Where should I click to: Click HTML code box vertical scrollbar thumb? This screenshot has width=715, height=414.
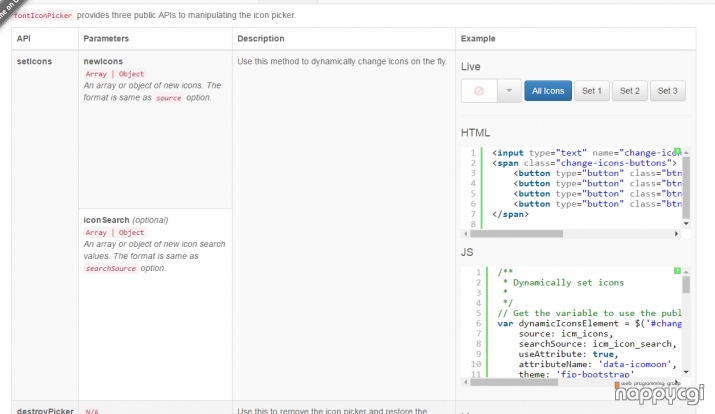[x=686, y=187]
